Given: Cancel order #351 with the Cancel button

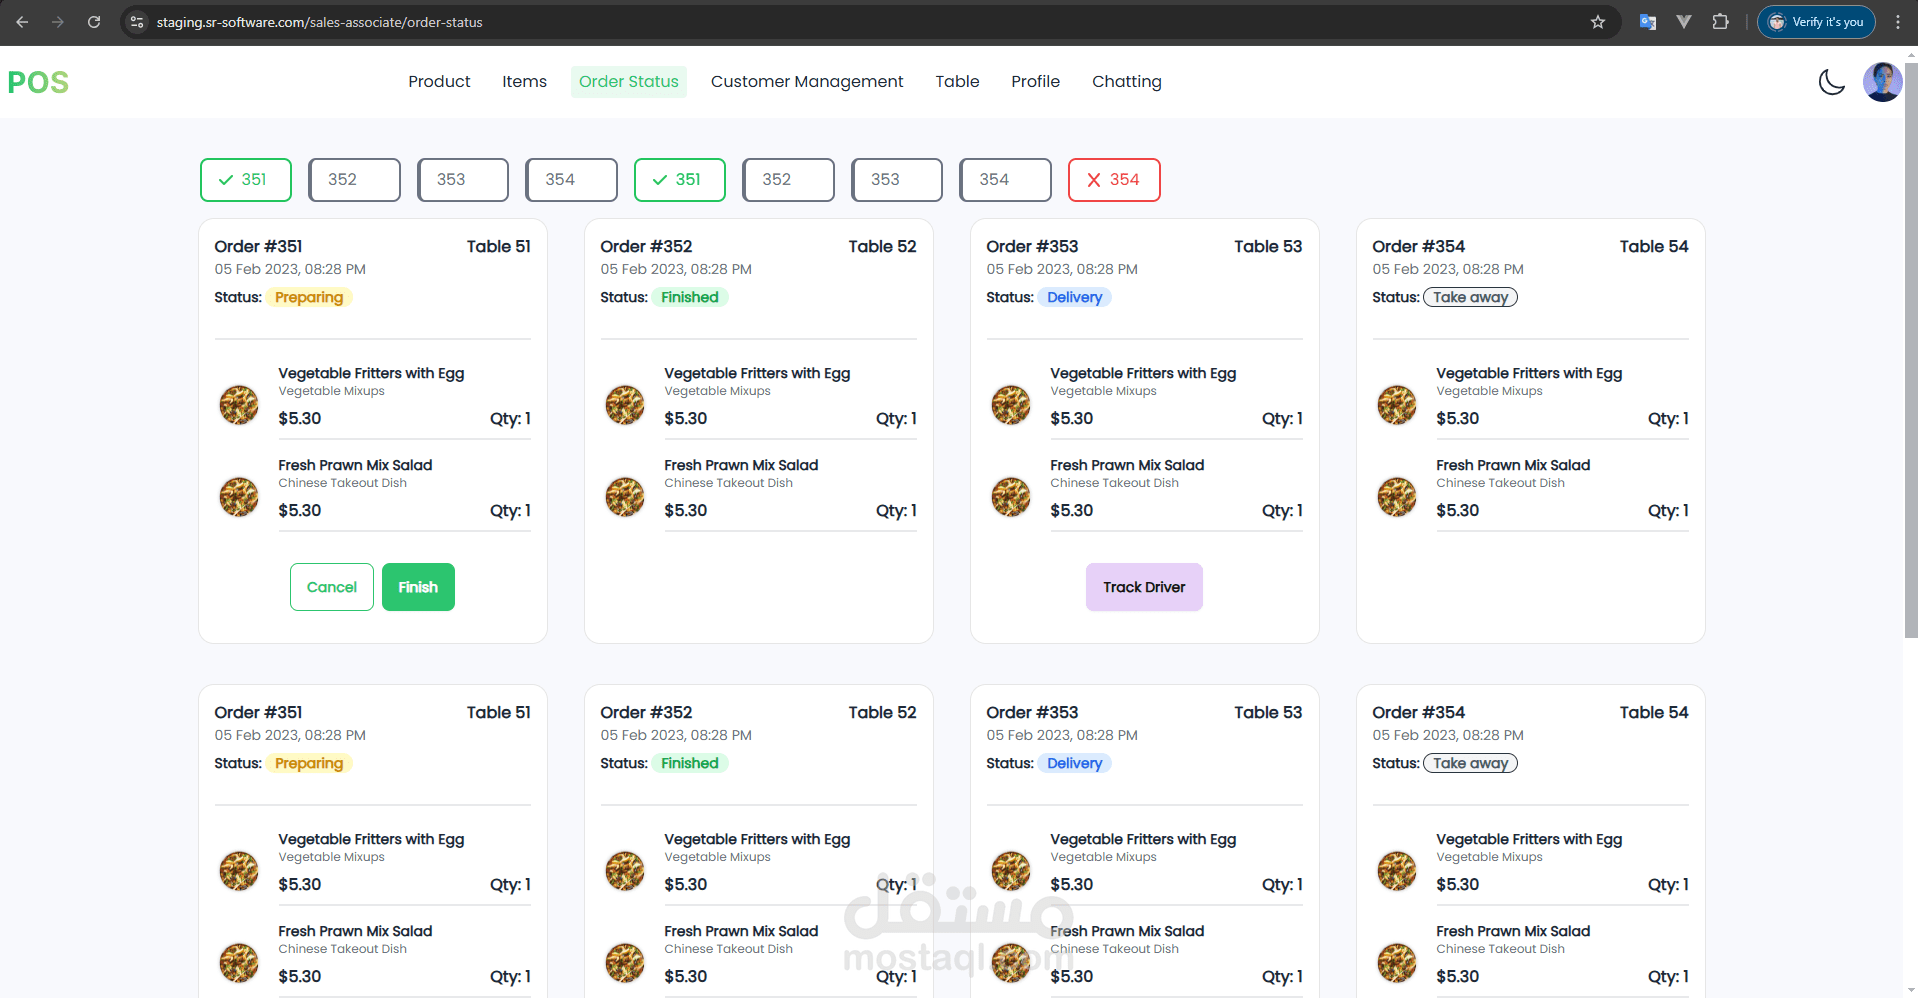Looking at the screenshot, I should coord(332,587).
